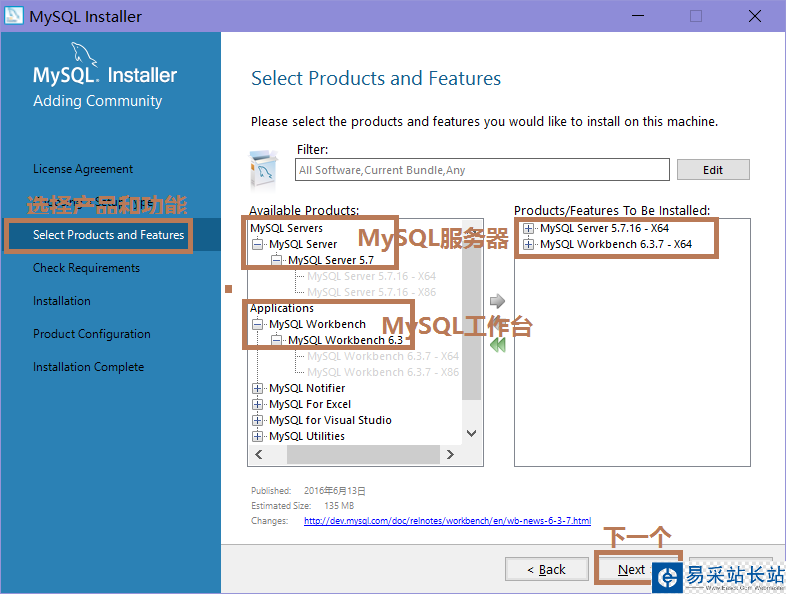The height and width of the screenshot is (594, 786).
Task: Expand the MySQL Notifier node
Action: pos(257,388)
